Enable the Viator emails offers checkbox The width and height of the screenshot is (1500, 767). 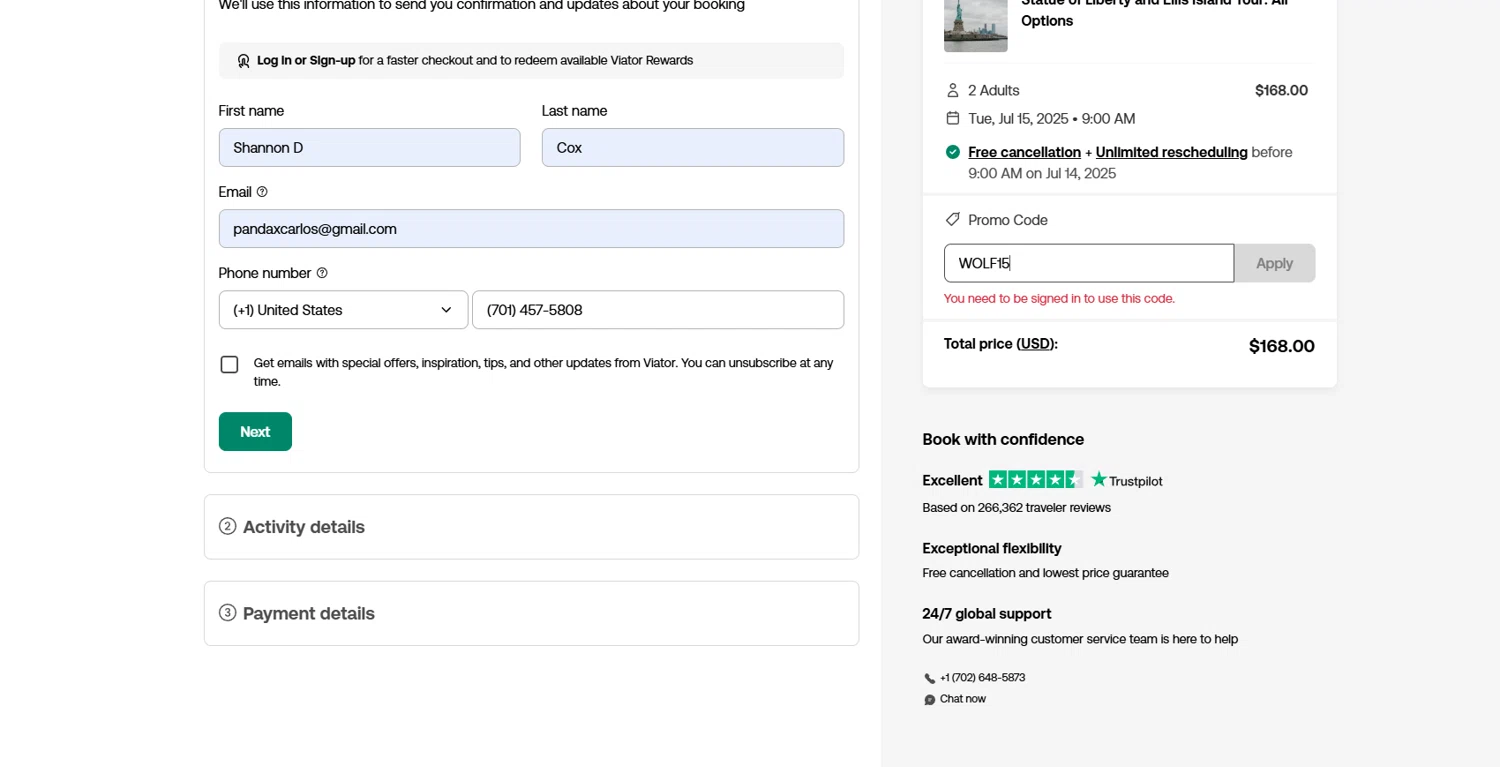pyautogui.click(x=230, y=365)
